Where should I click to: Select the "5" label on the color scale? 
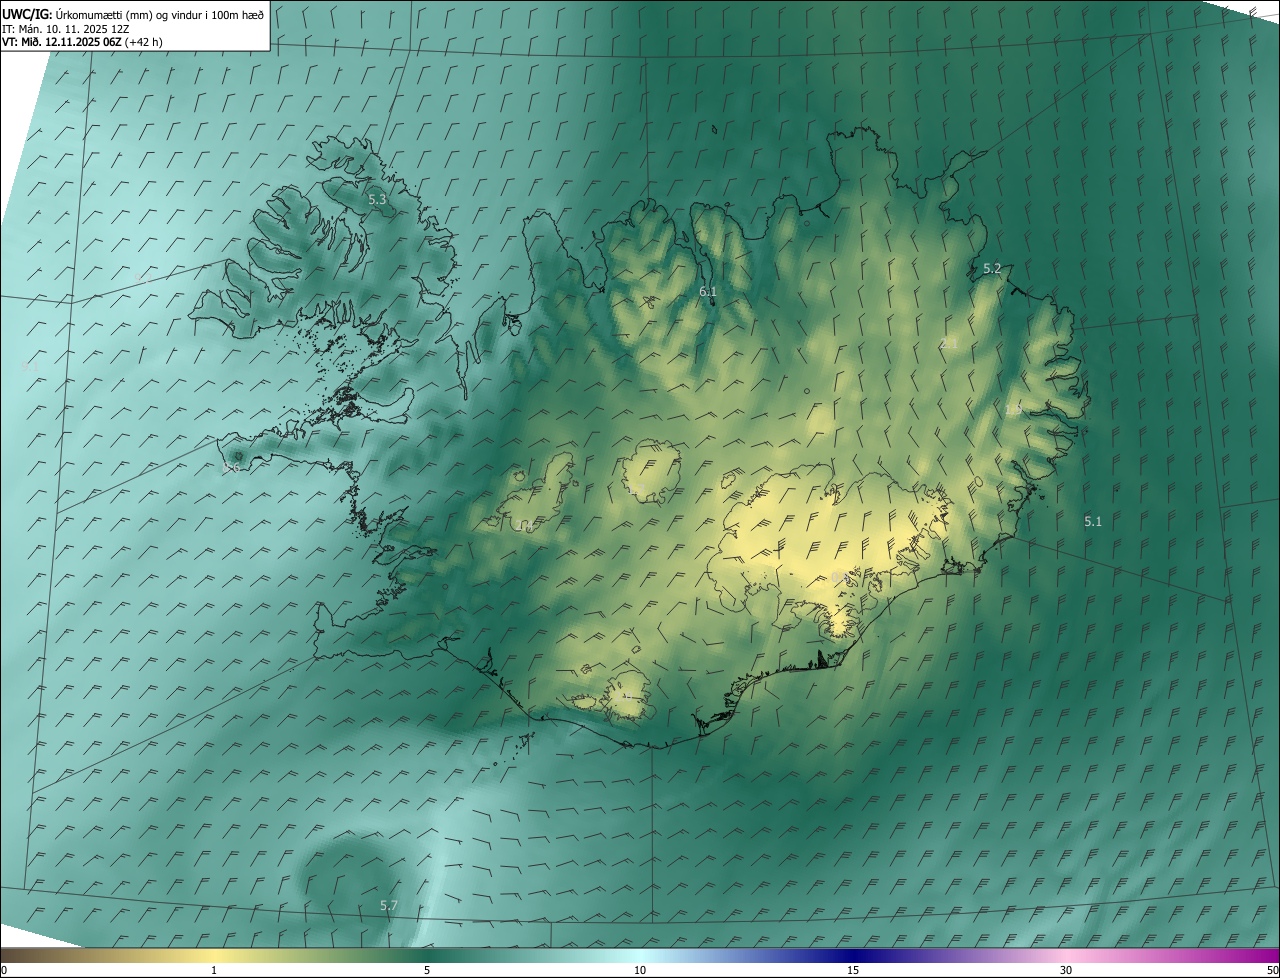[x=427, y=971]
